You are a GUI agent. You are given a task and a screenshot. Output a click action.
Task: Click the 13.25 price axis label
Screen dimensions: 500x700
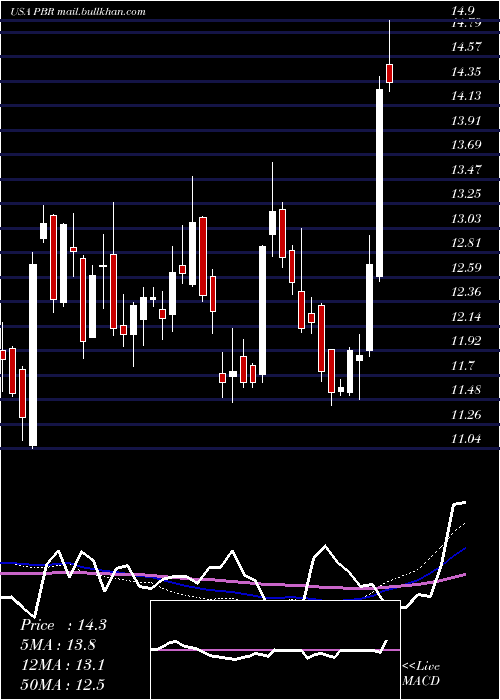tap(466, 194)
